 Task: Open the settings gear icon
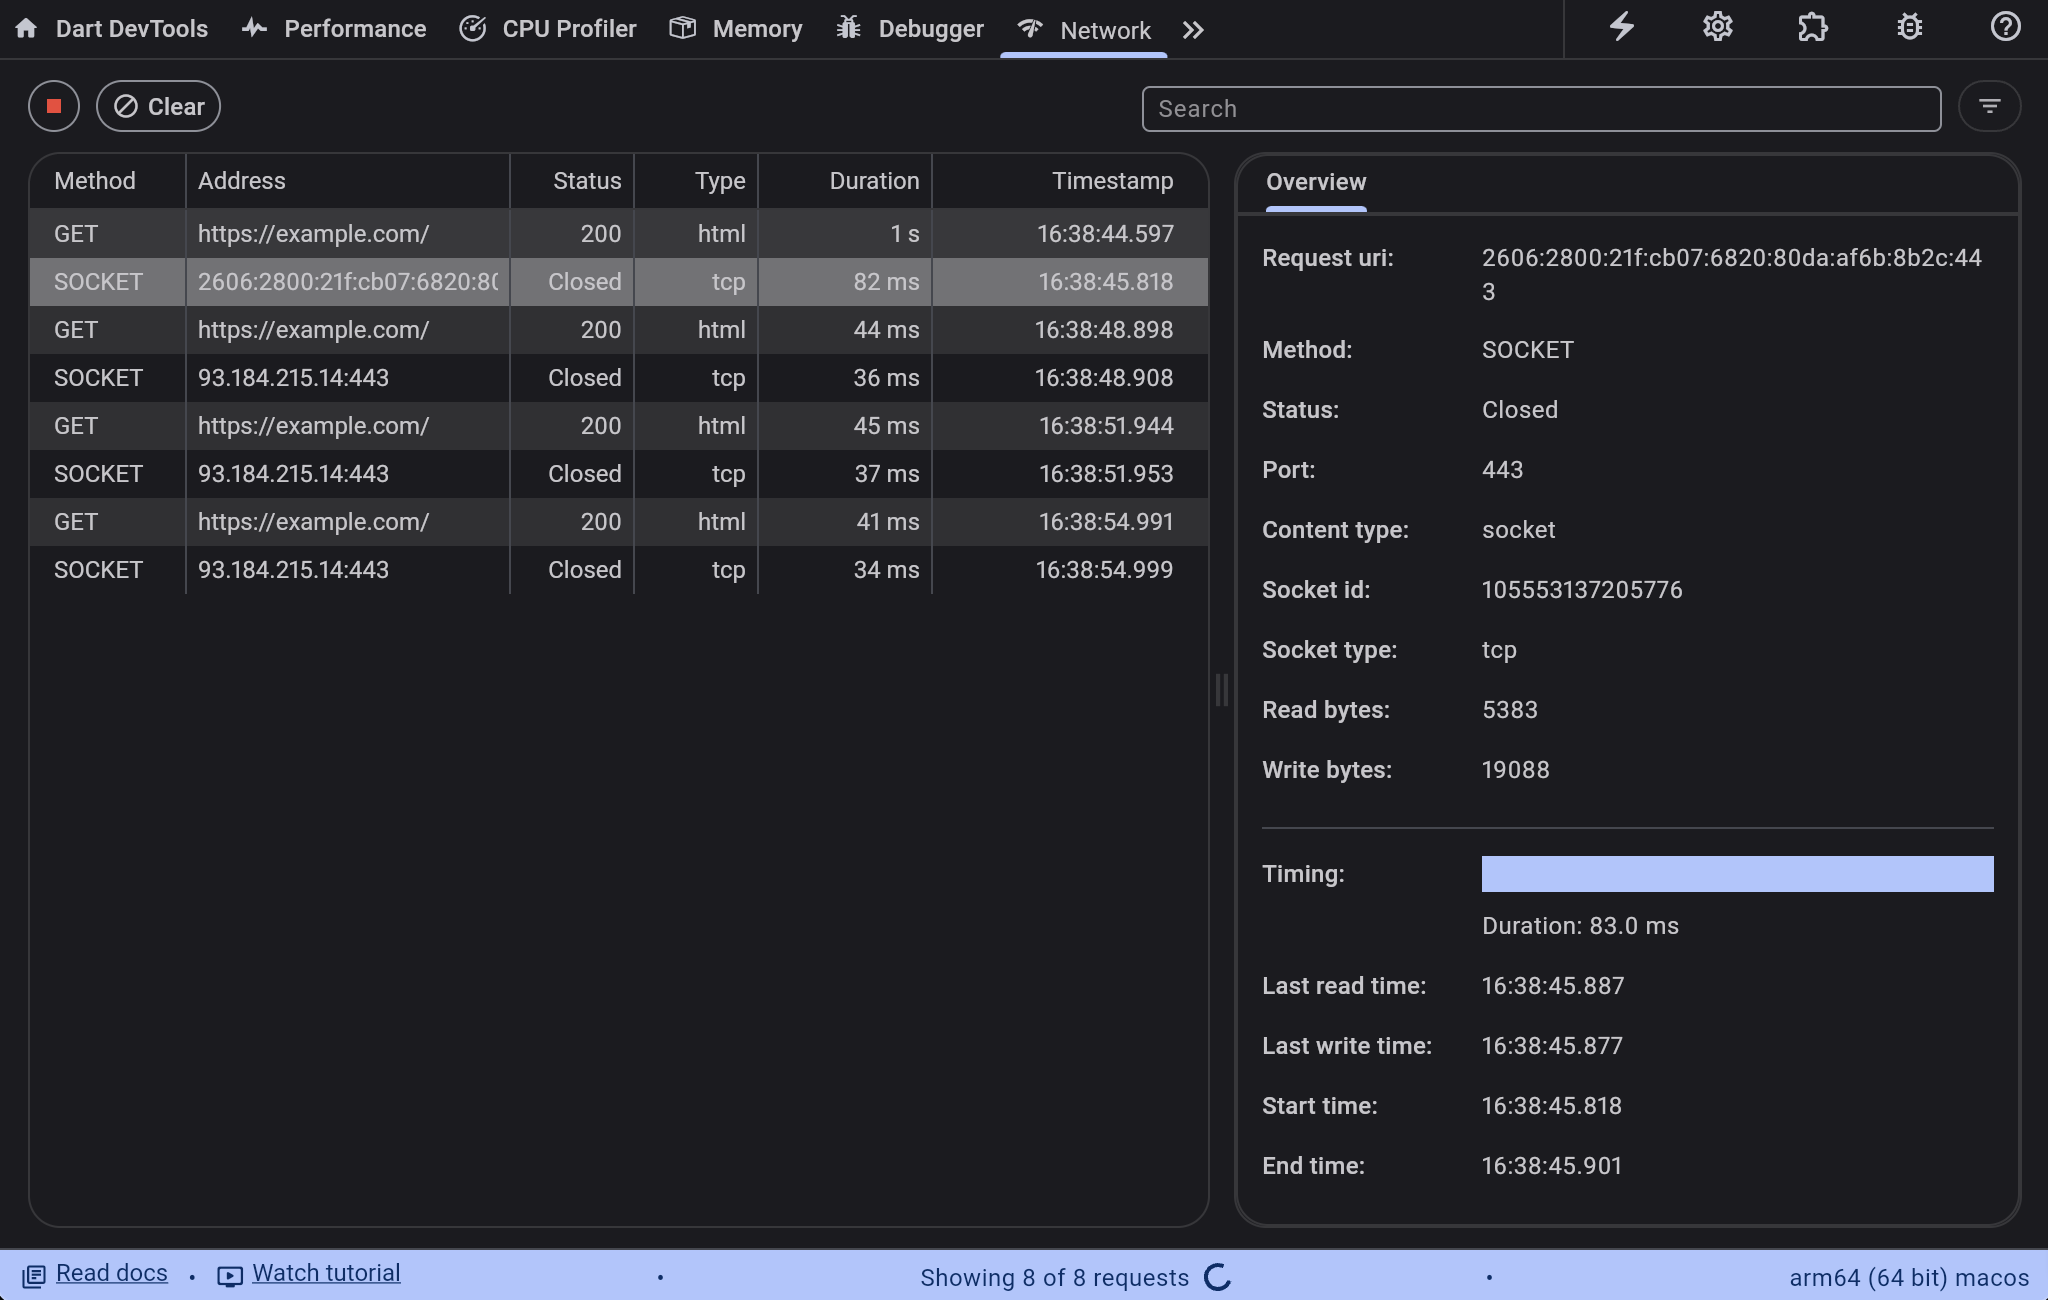pos(1717,28)
